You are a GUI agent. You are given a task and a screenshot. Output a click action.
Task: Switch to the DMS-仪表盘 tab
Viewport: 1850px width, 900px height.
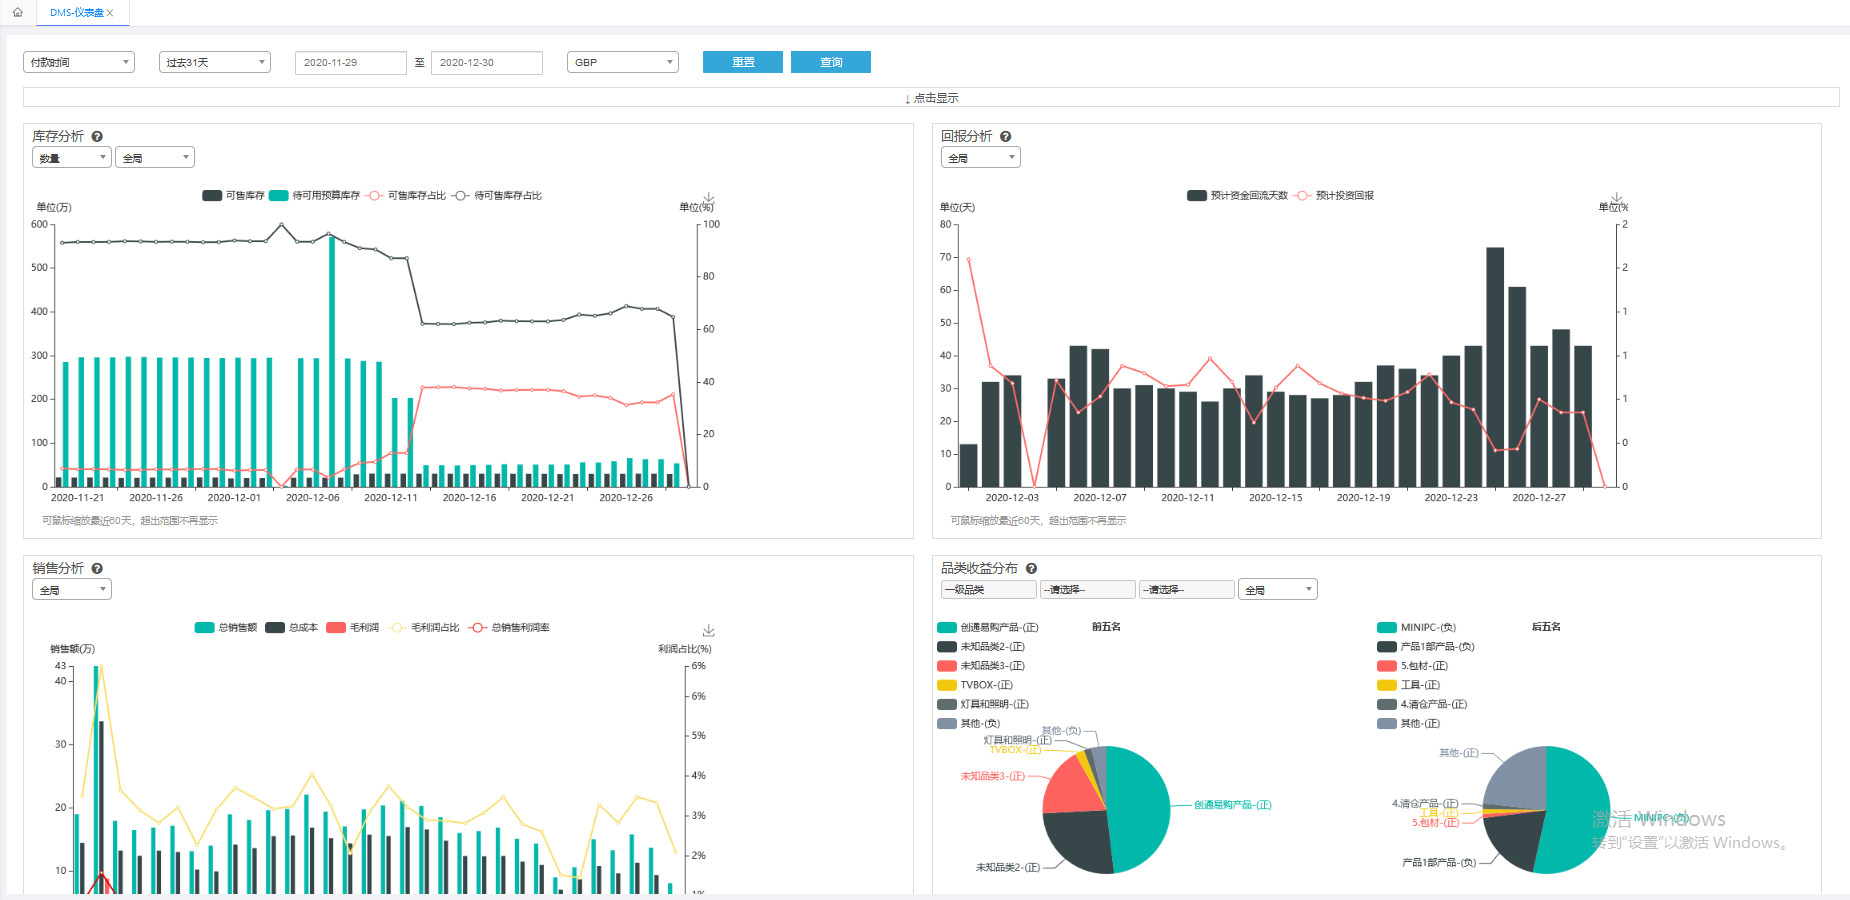pos(76,13)
